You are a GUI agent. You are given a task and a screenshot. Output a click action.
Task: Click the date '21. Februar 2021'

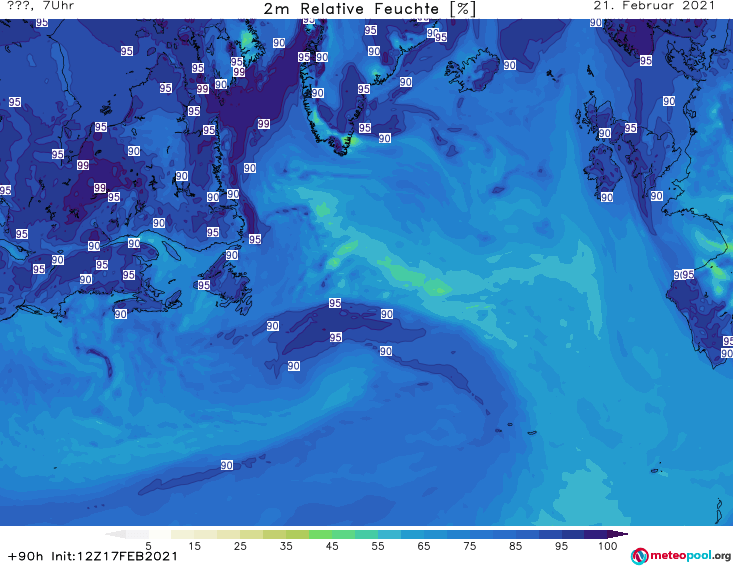pos(654,6)
